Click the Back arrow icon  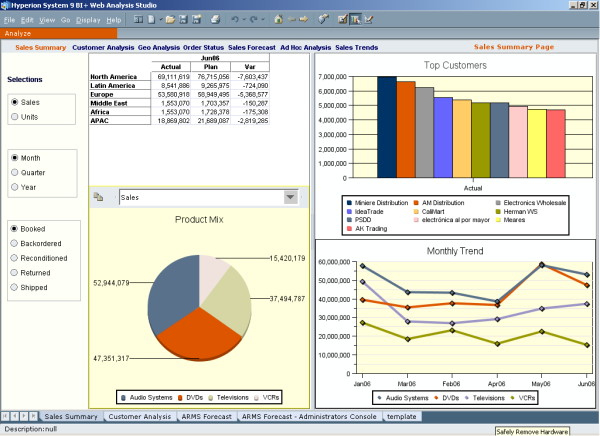coord(292,19)
